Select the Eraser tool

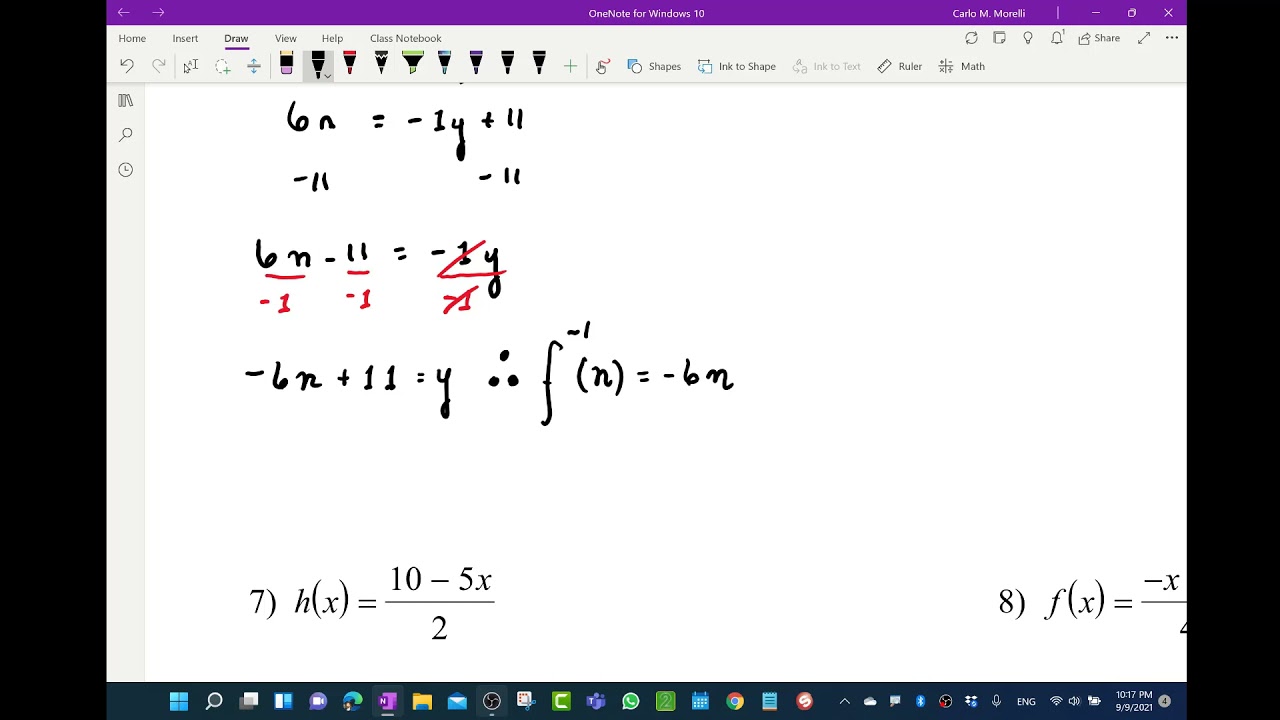tap(286, 65)
